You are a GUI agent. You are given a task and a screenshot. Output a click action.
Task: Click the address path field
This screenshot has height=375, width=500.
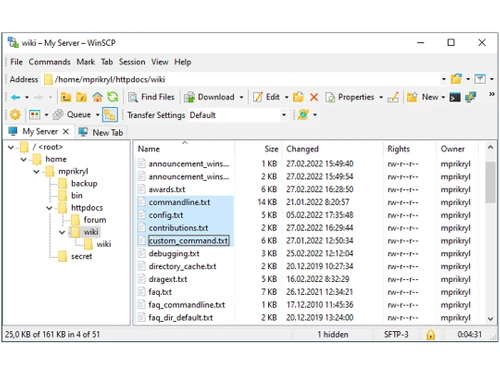click(x=242, y=79)
